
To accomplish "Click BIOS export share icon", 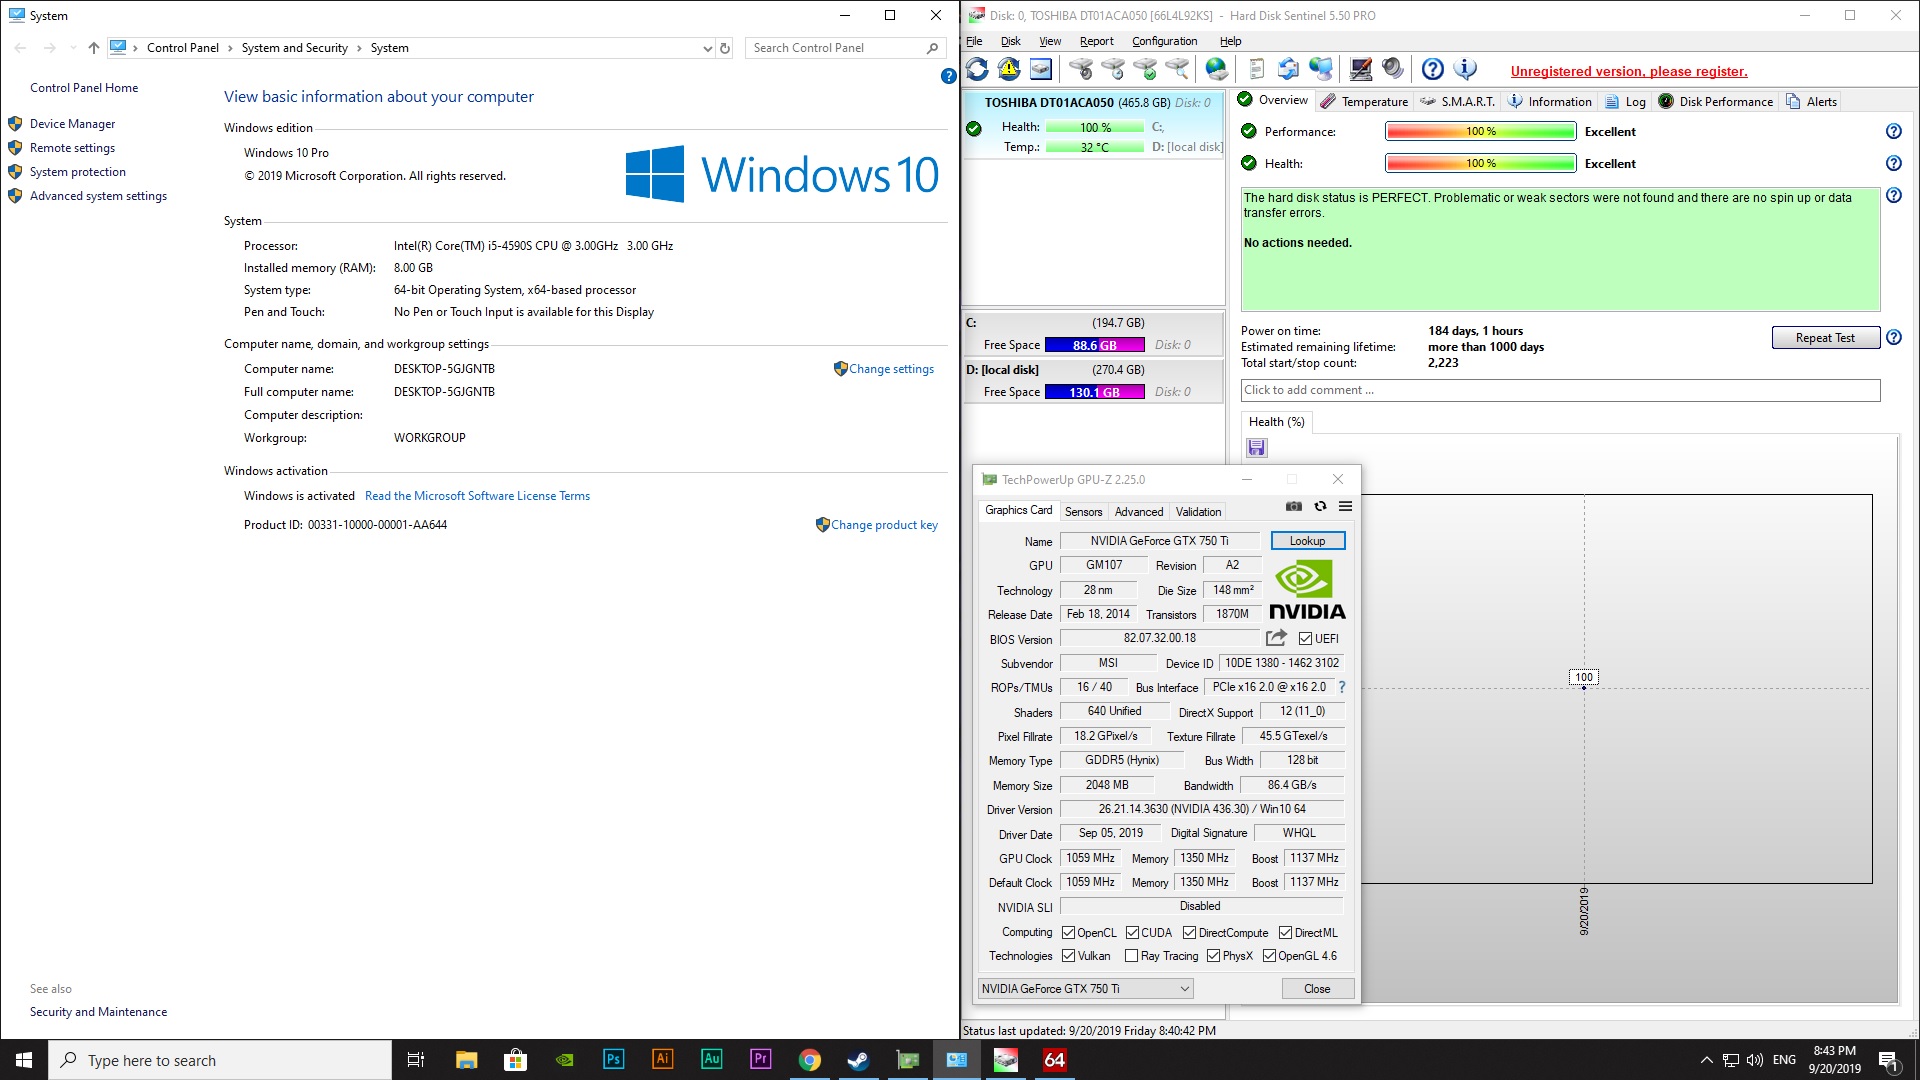I will (x=1276, y=638).
